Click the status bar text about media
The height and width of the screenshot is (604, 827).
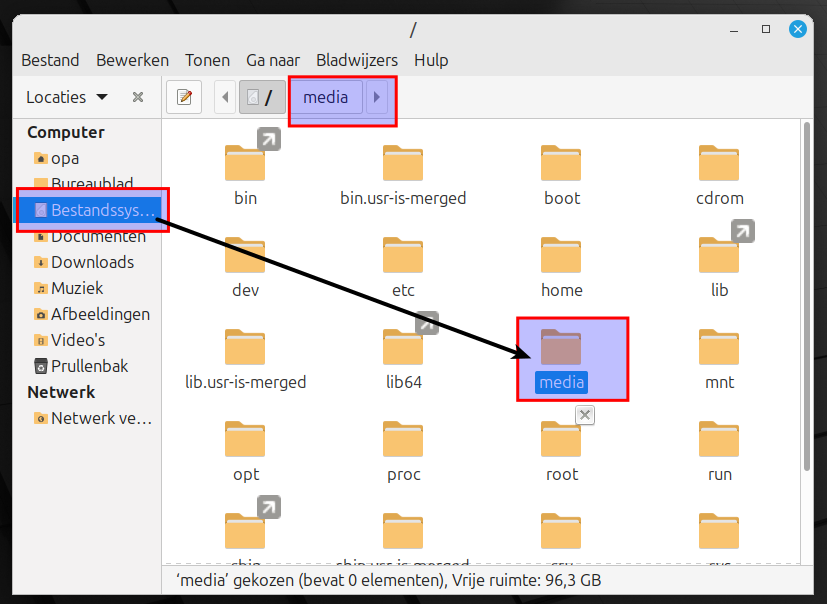(x=389, y=580)
